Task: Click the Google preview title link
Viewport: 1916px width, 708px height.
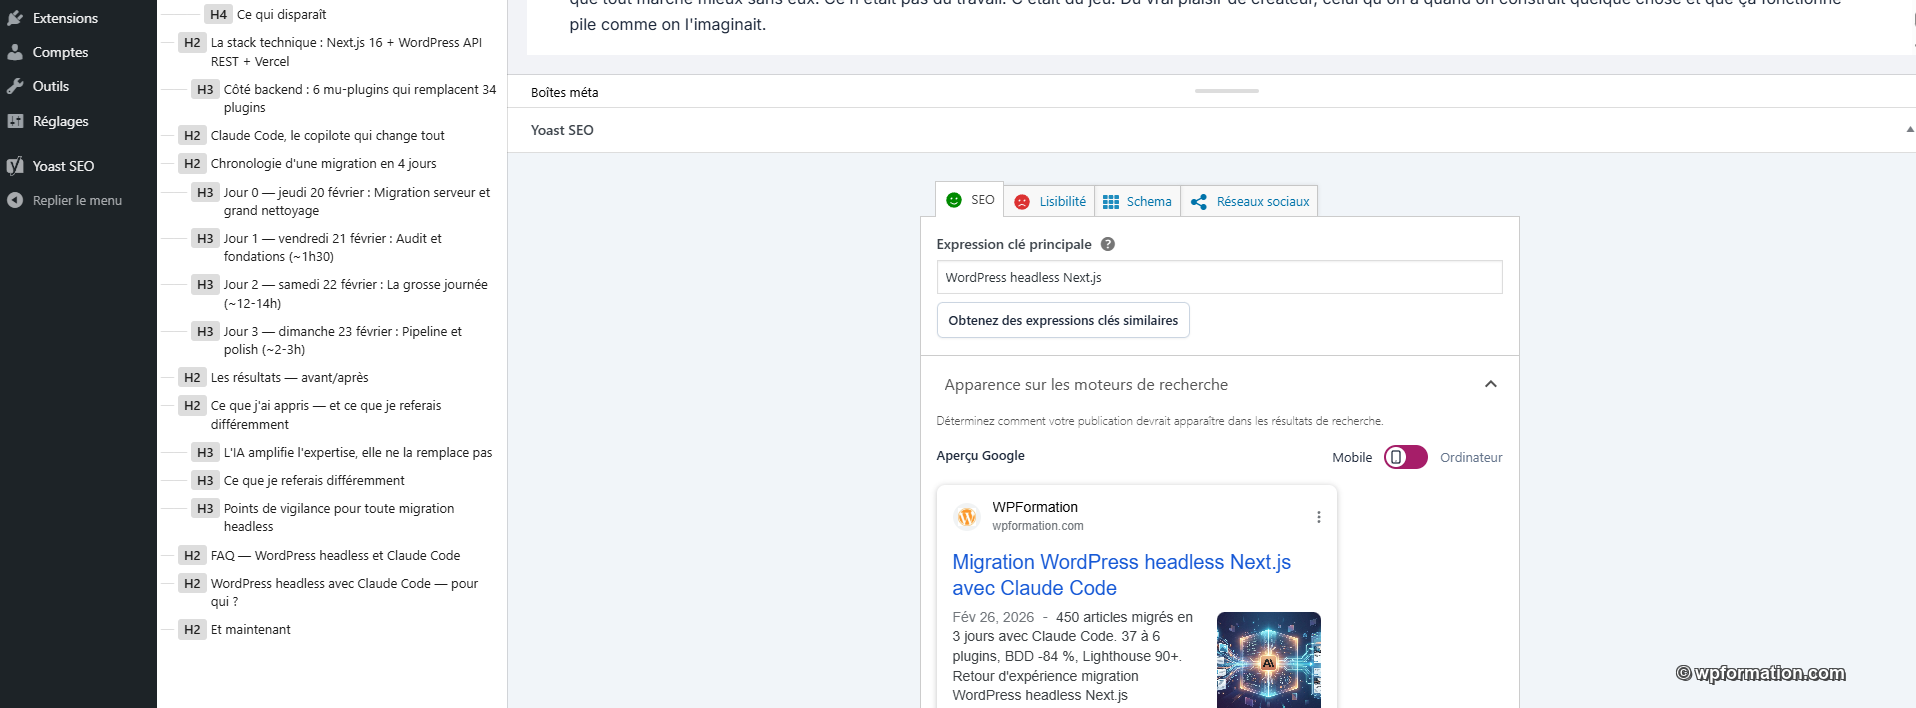Action: pos(1121,575)
